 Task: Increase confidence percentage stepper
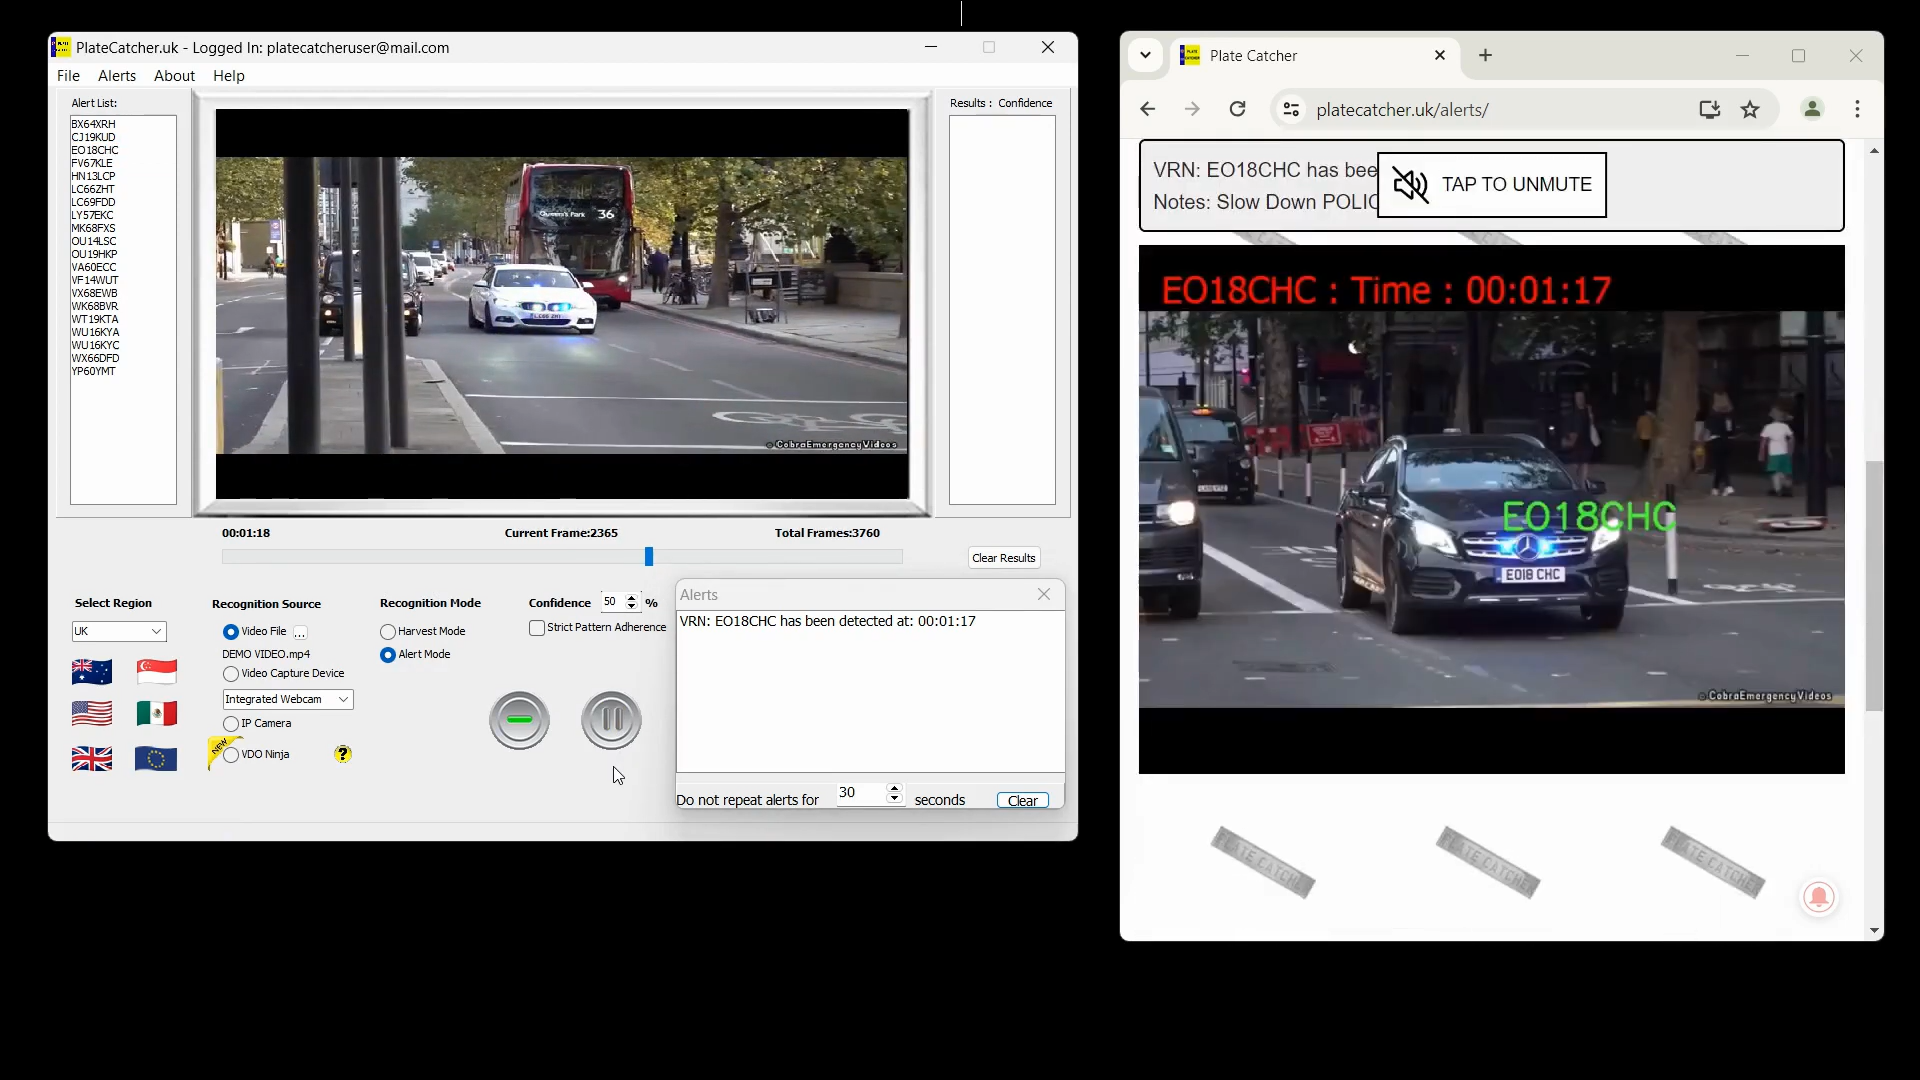pos(631,598)
